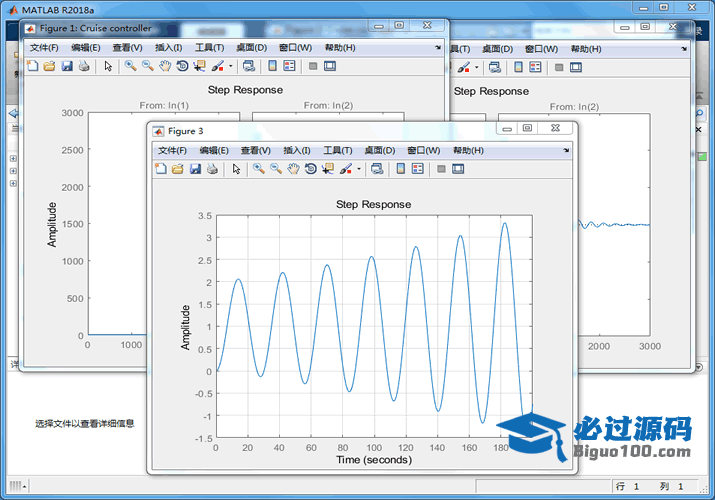
Task: Open 窗口(W) menu in rear right figure
Action: tap(542, 49)
